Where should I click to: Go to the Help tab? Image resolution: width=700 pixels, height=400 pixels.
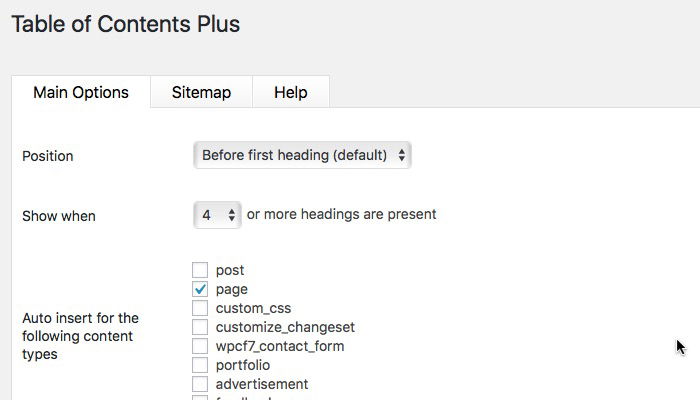(x=290, y=93)
